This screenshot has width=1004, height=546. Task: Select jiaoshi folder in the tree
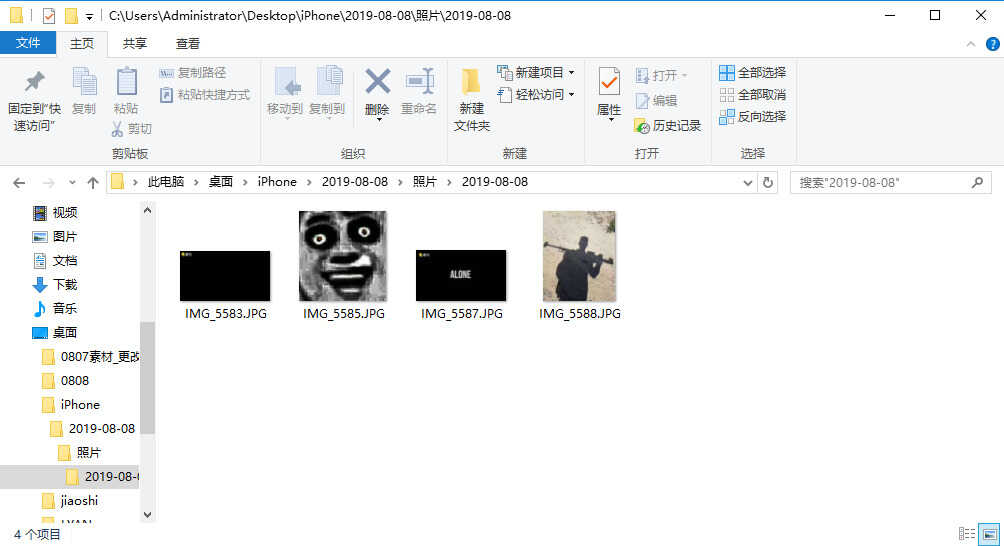click(x=70, y=501)
